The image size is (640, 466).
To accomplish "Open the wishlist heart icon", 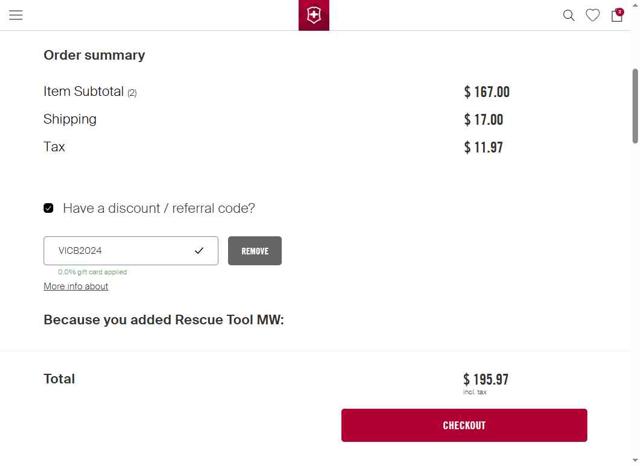I will [592, 15].
